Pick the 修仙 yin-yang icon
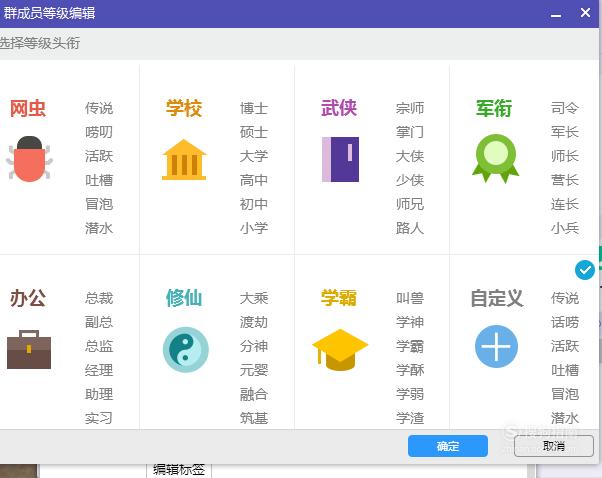 pyautogui.click(x=186, y=349)
